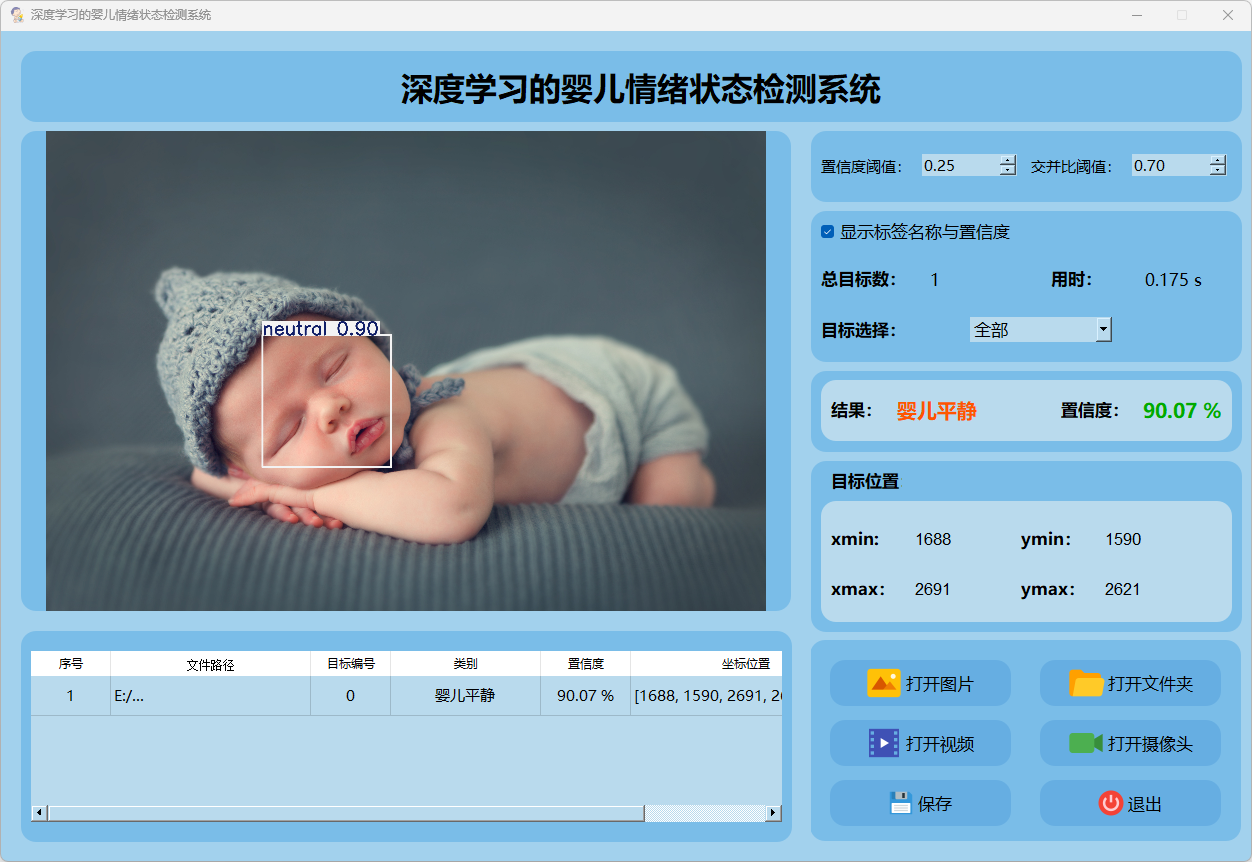Click the green camera icon for 打开摄像头
The image size is (1252, 862).
pos(1086,743)
